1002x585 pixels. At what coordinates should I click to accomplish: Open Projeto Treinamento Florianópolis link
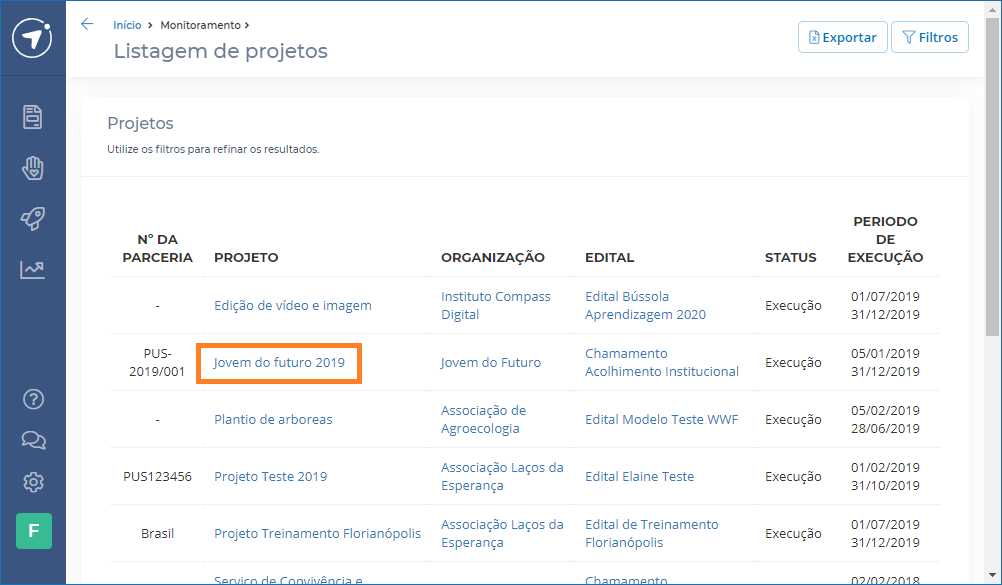coord(318,533)
